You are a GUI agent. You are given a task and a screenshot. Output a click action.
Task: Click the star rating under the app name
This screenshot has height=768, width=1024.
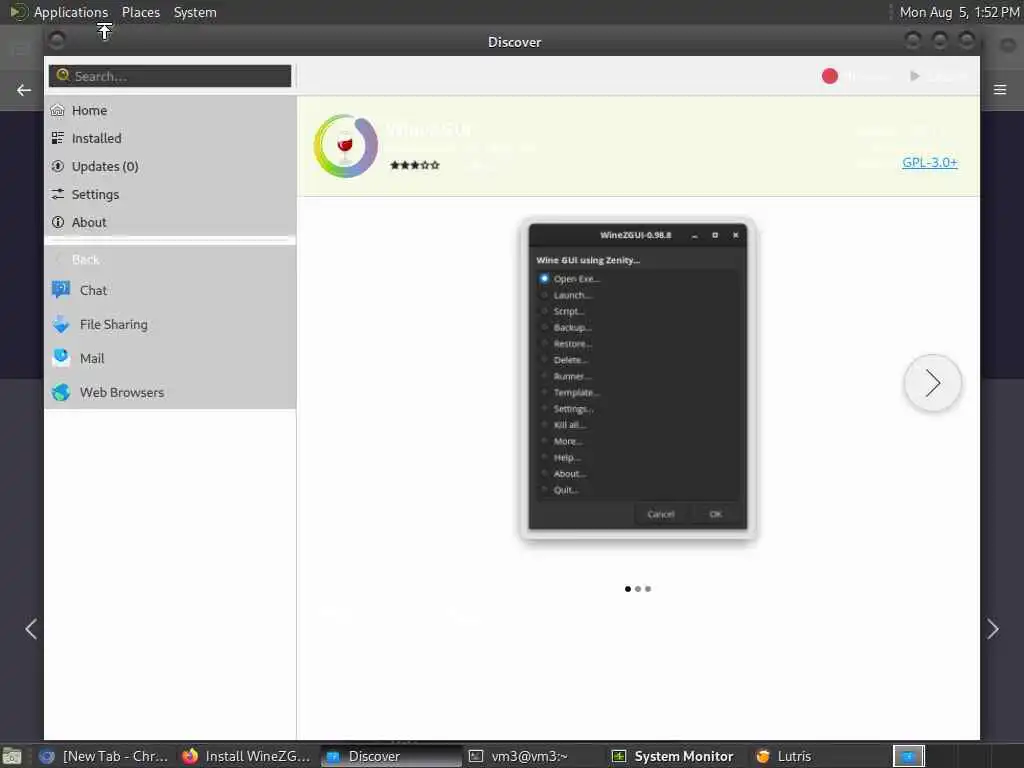pyautogui.click(x=415, y=165)
